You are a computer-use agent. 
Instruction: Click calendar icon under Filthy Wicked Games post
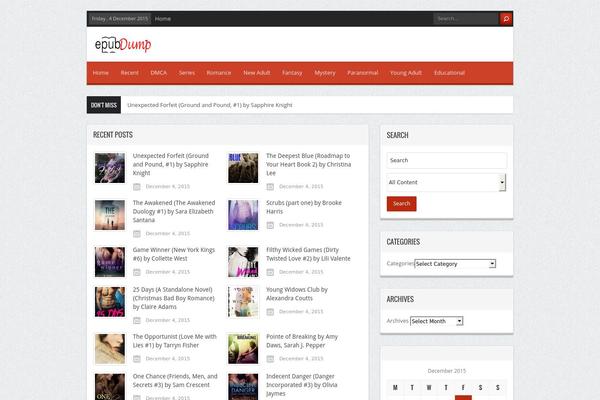tap(270, 272)
